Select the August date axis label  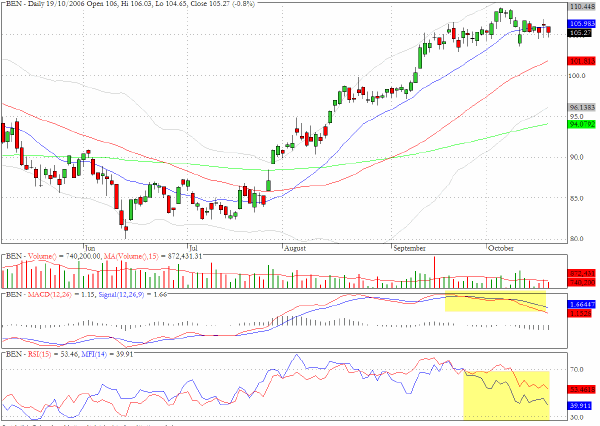tap(295, 248)
